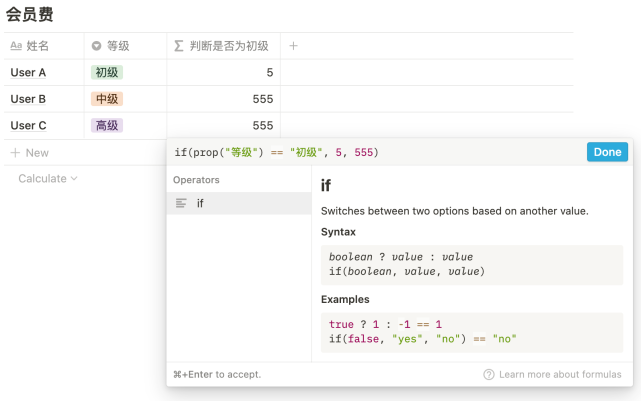Click the 高级 purple tag
This screenshot has height=401, width=641.
(107, 126)
